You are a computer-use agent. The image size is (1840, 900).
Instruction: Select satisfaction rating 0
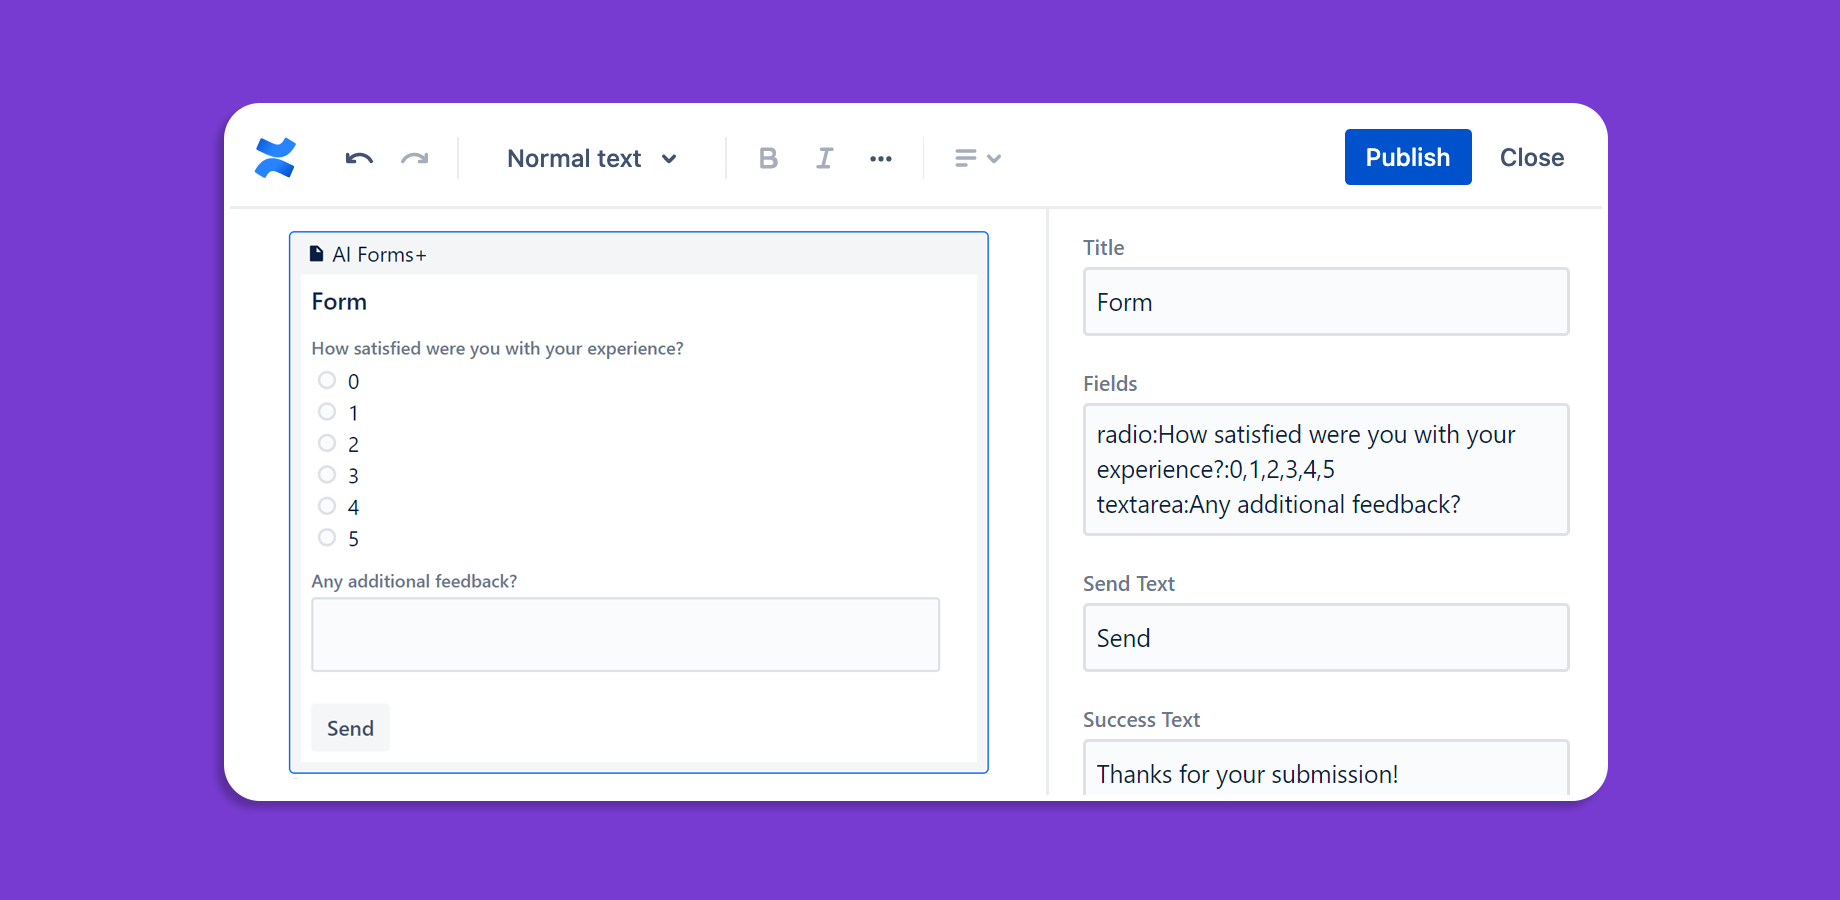327,380
